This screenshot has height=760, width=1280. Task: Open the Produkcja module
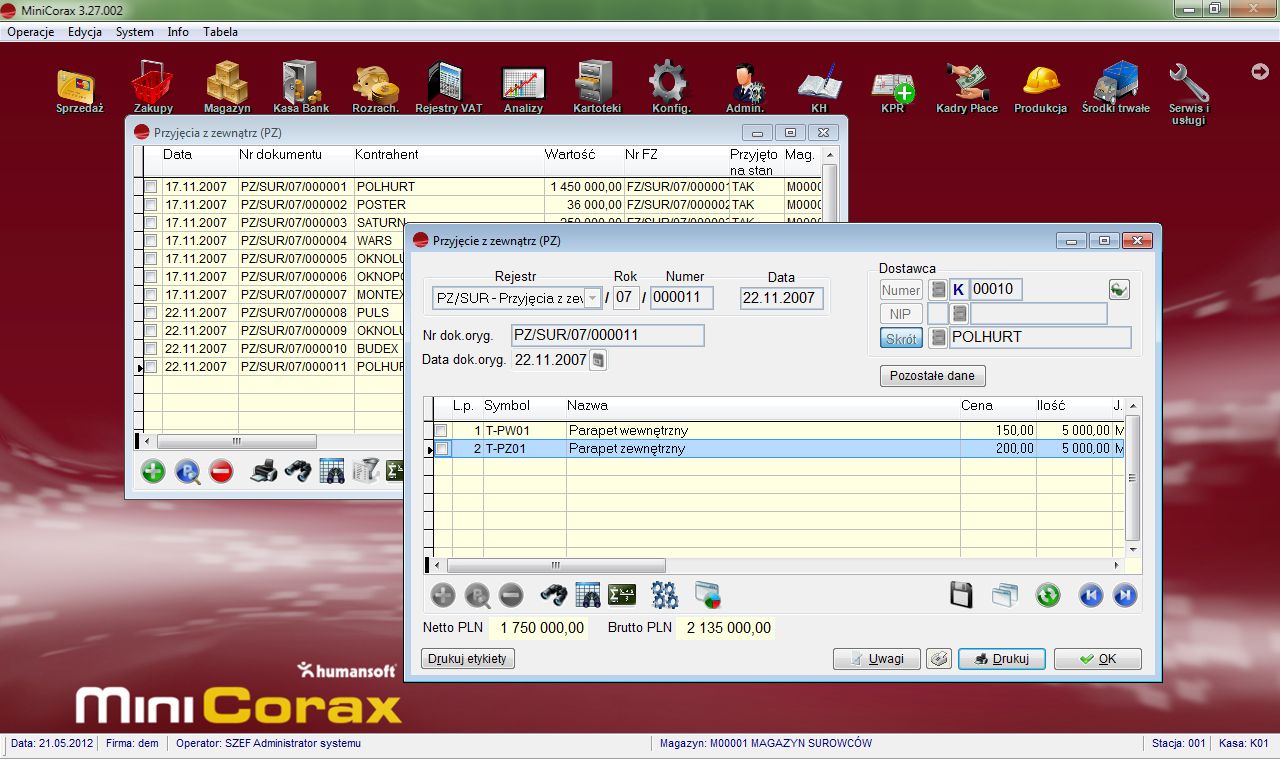tap(1040, 88)
